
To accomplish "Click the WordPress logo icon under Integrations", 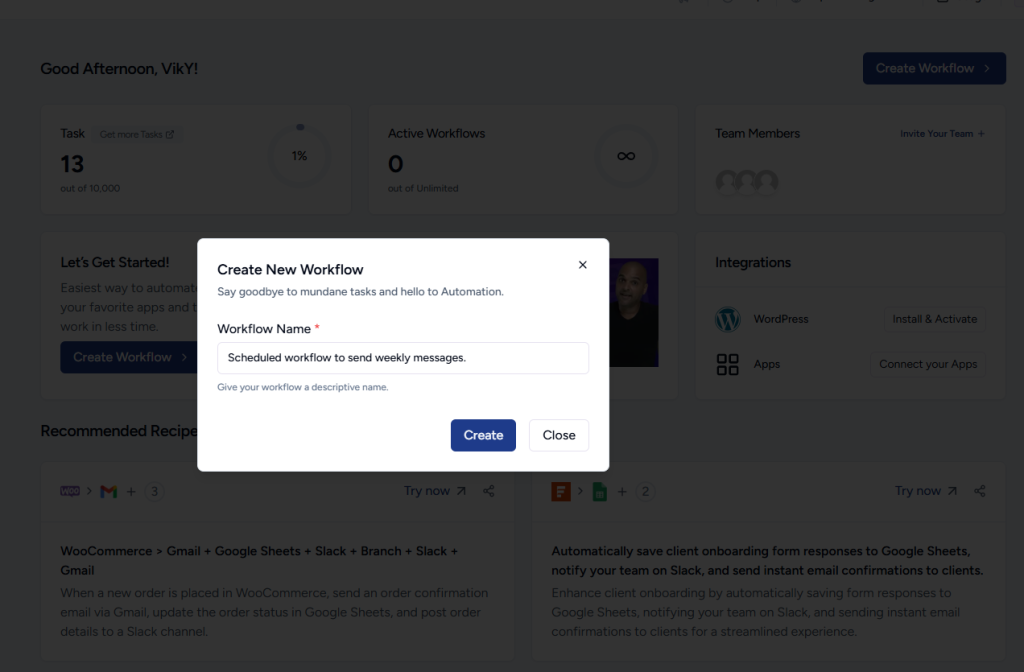I will pyautogui.click(x=727, y=319).
